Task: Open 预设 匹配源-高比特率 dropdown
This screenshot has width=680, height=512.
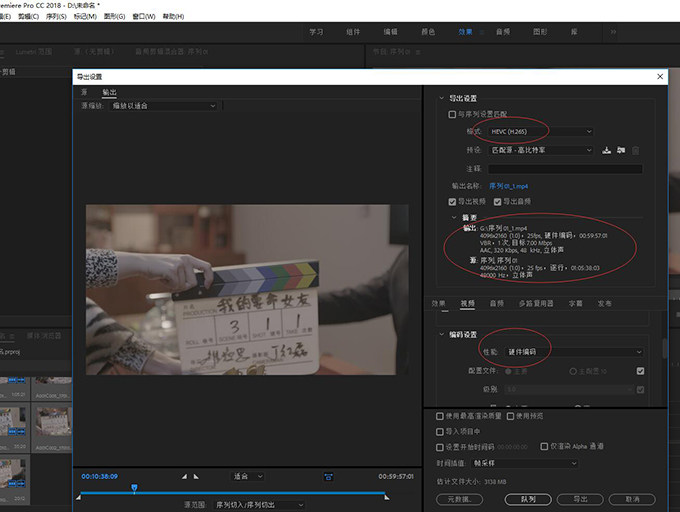Action: coord(540,150)
